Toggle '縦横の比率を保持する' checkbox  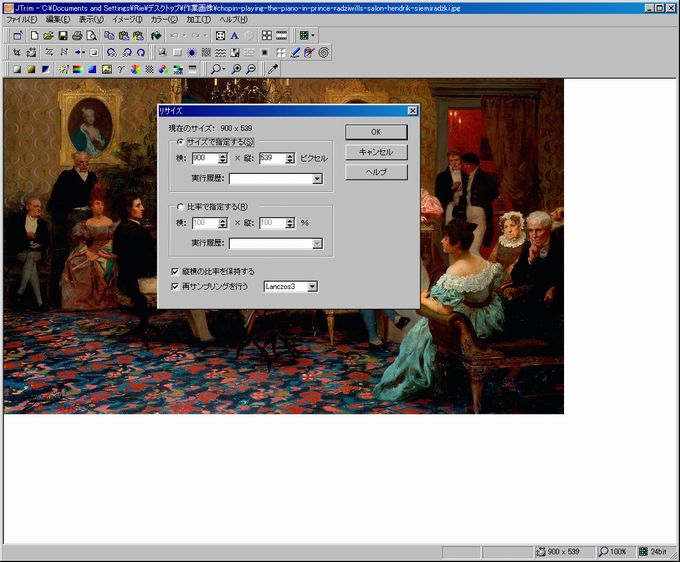175,271
